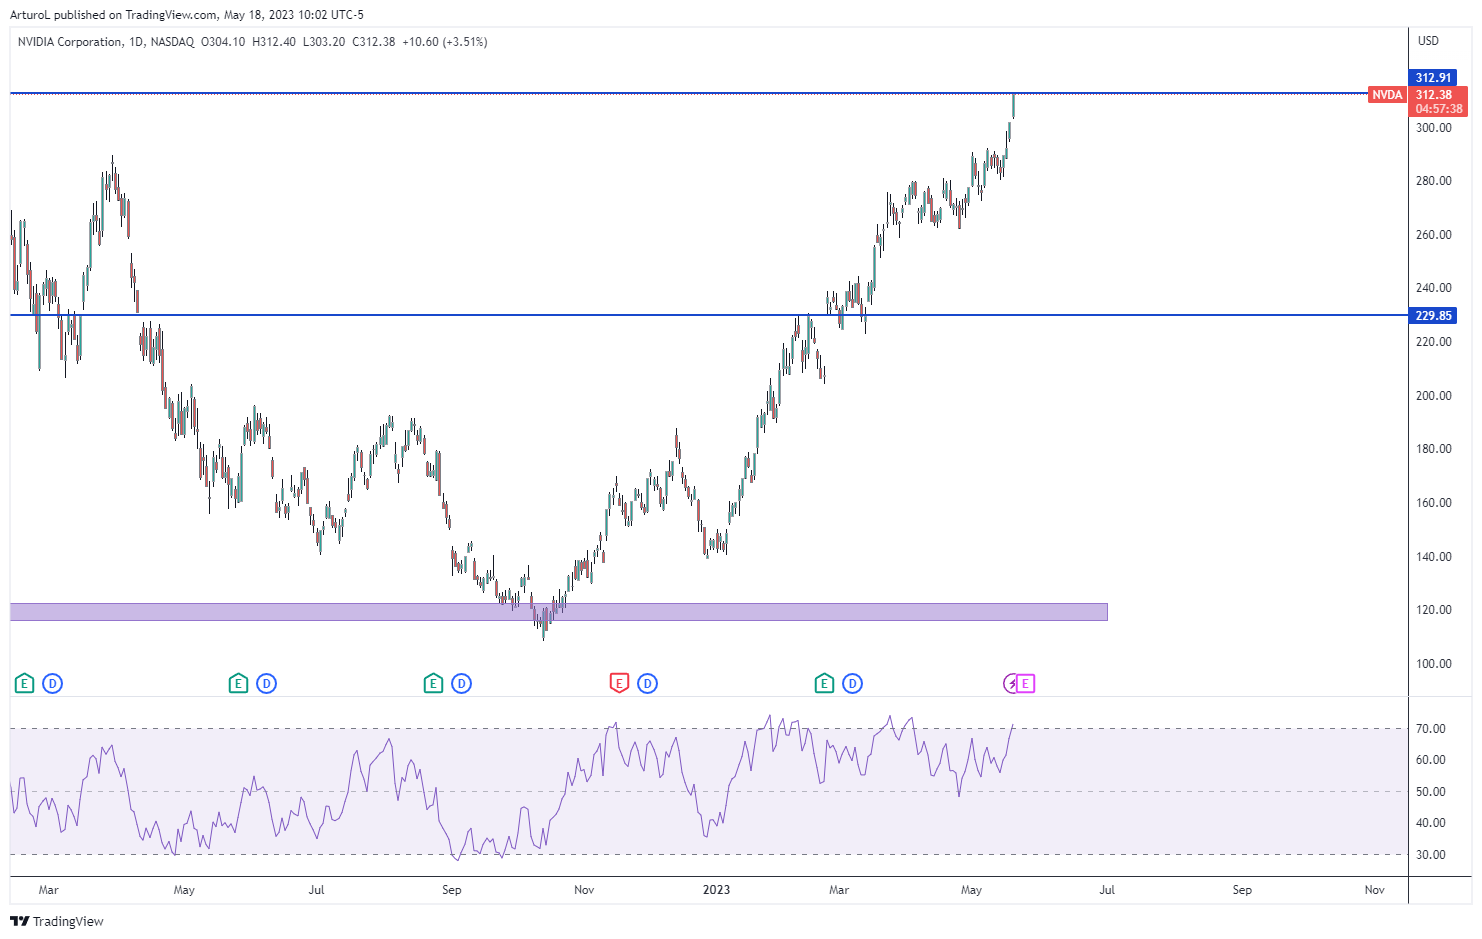Click the 160.00 price axis label
Viewport: 1482px width, 939px height.
coord(1433,503)
